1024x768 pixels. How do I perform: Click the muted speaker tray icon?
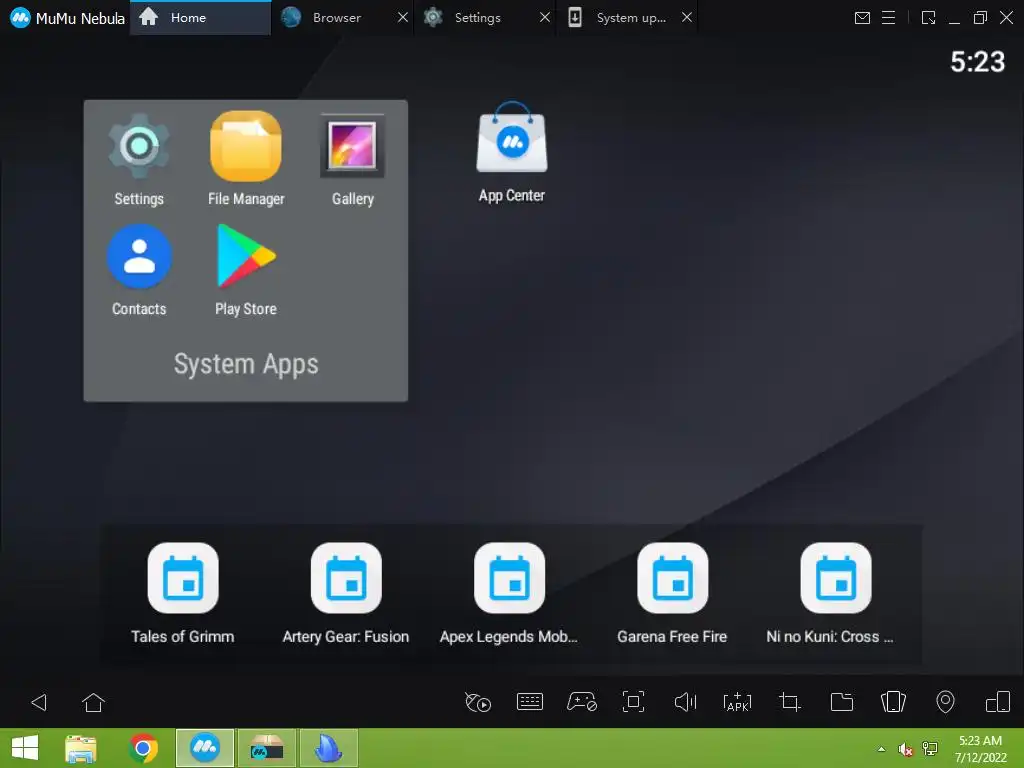(x=905, y=749)
